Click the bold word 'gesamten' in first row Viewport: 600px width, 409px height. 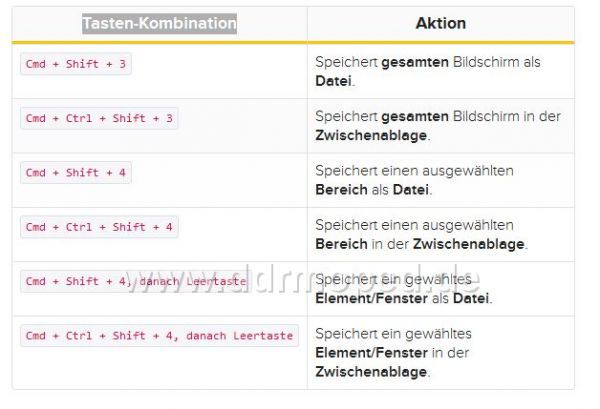pos(415,62)
